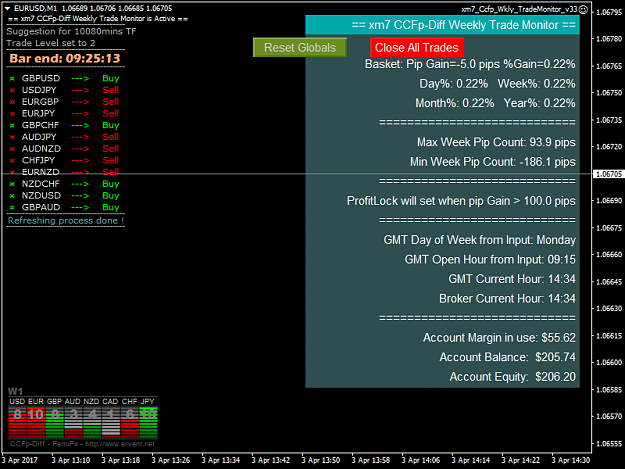Click the red arrow in the CHFJPY row
625x469 pixels.
pos(80,161)
